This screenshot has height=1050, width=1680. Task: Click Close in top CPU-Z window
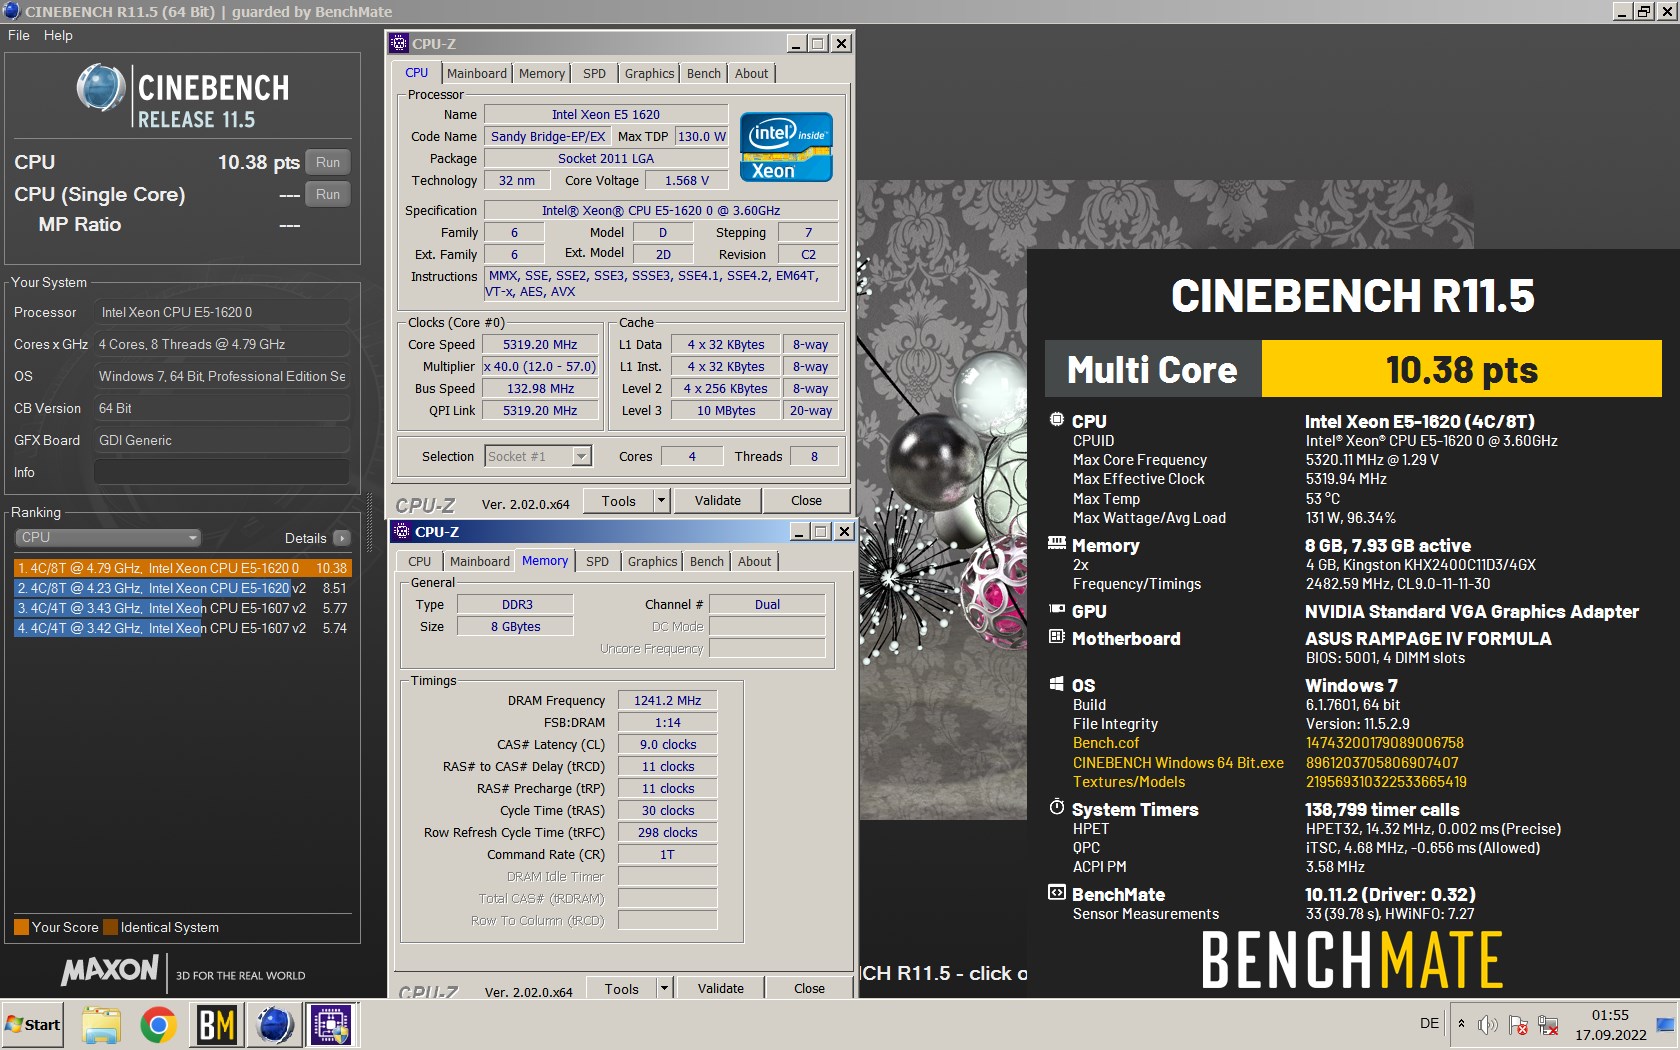click(x=806, y=500)
